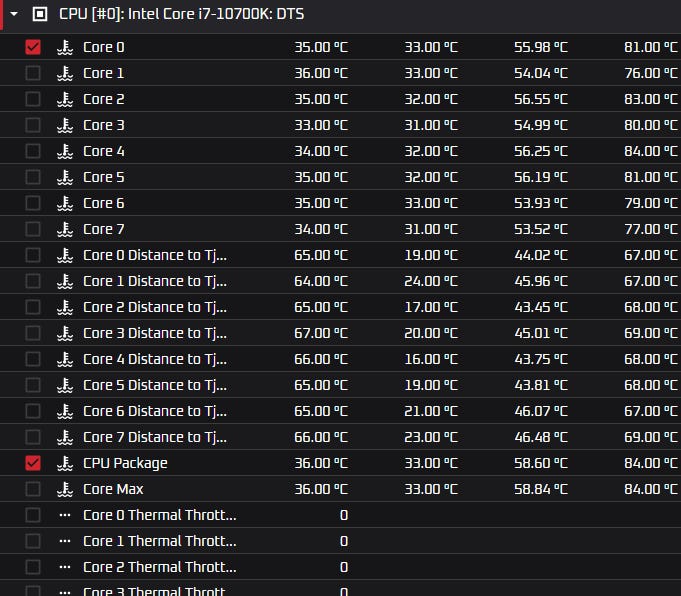Click temperature icon of Core 1 Distance to Tj
681x596 pixels.
point(65,281)
